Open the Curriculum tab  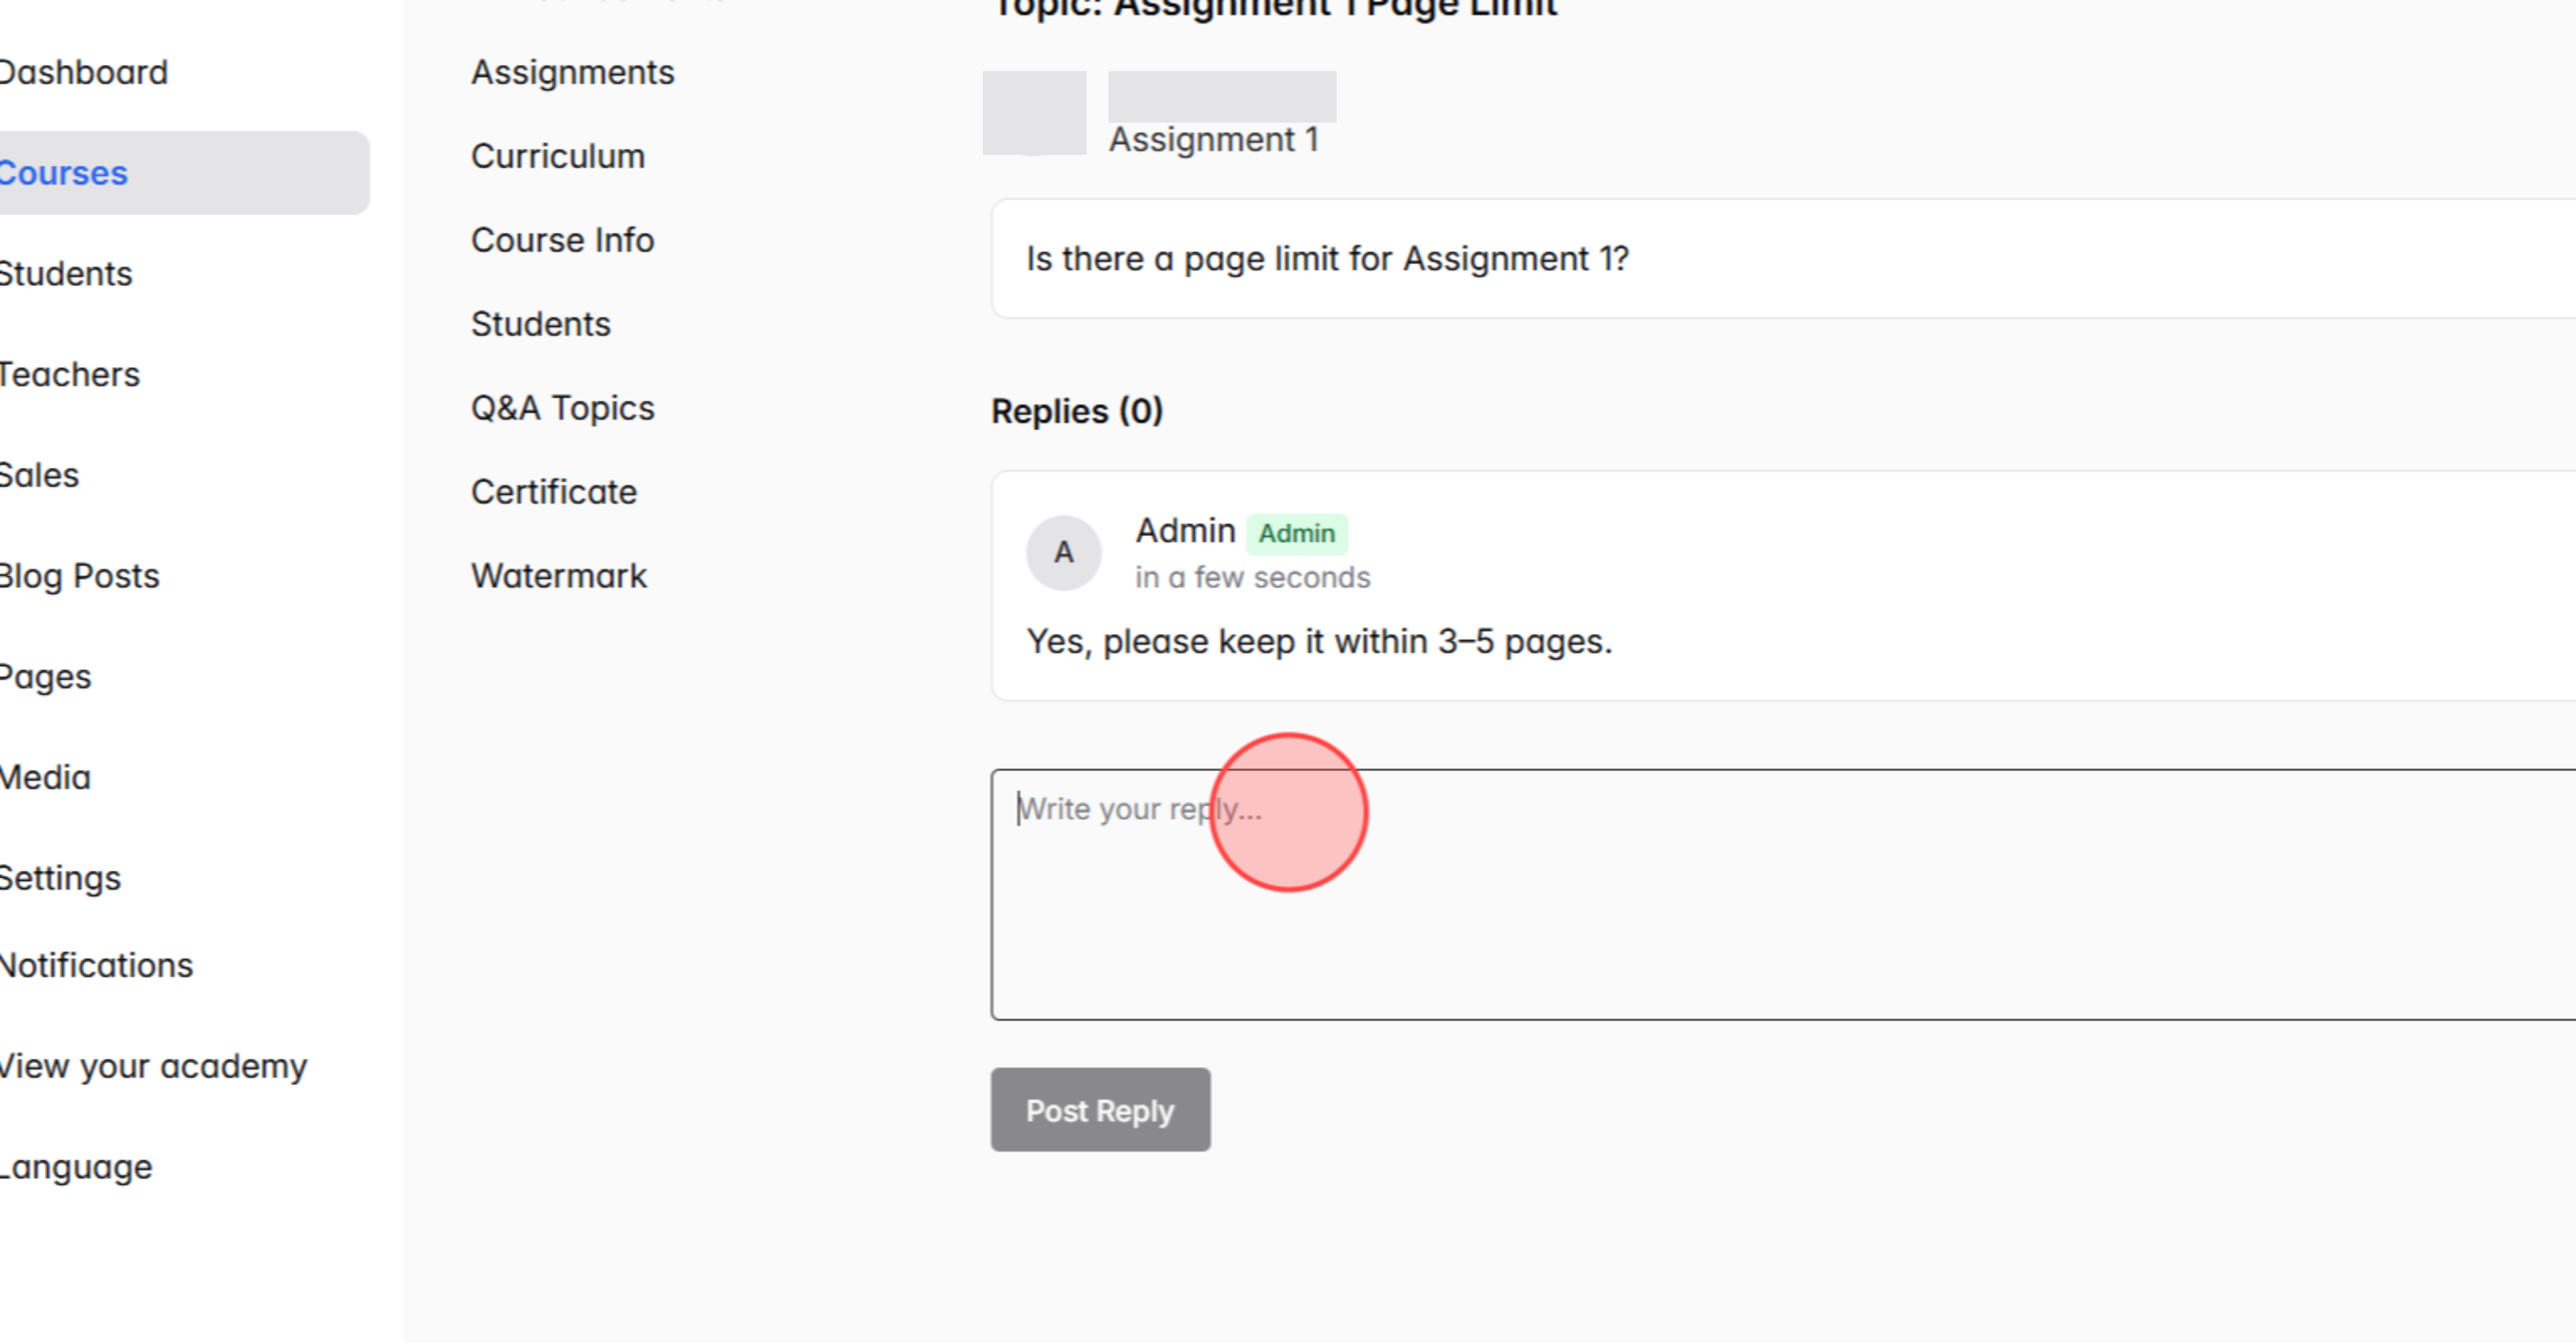(x=557, y=156)
